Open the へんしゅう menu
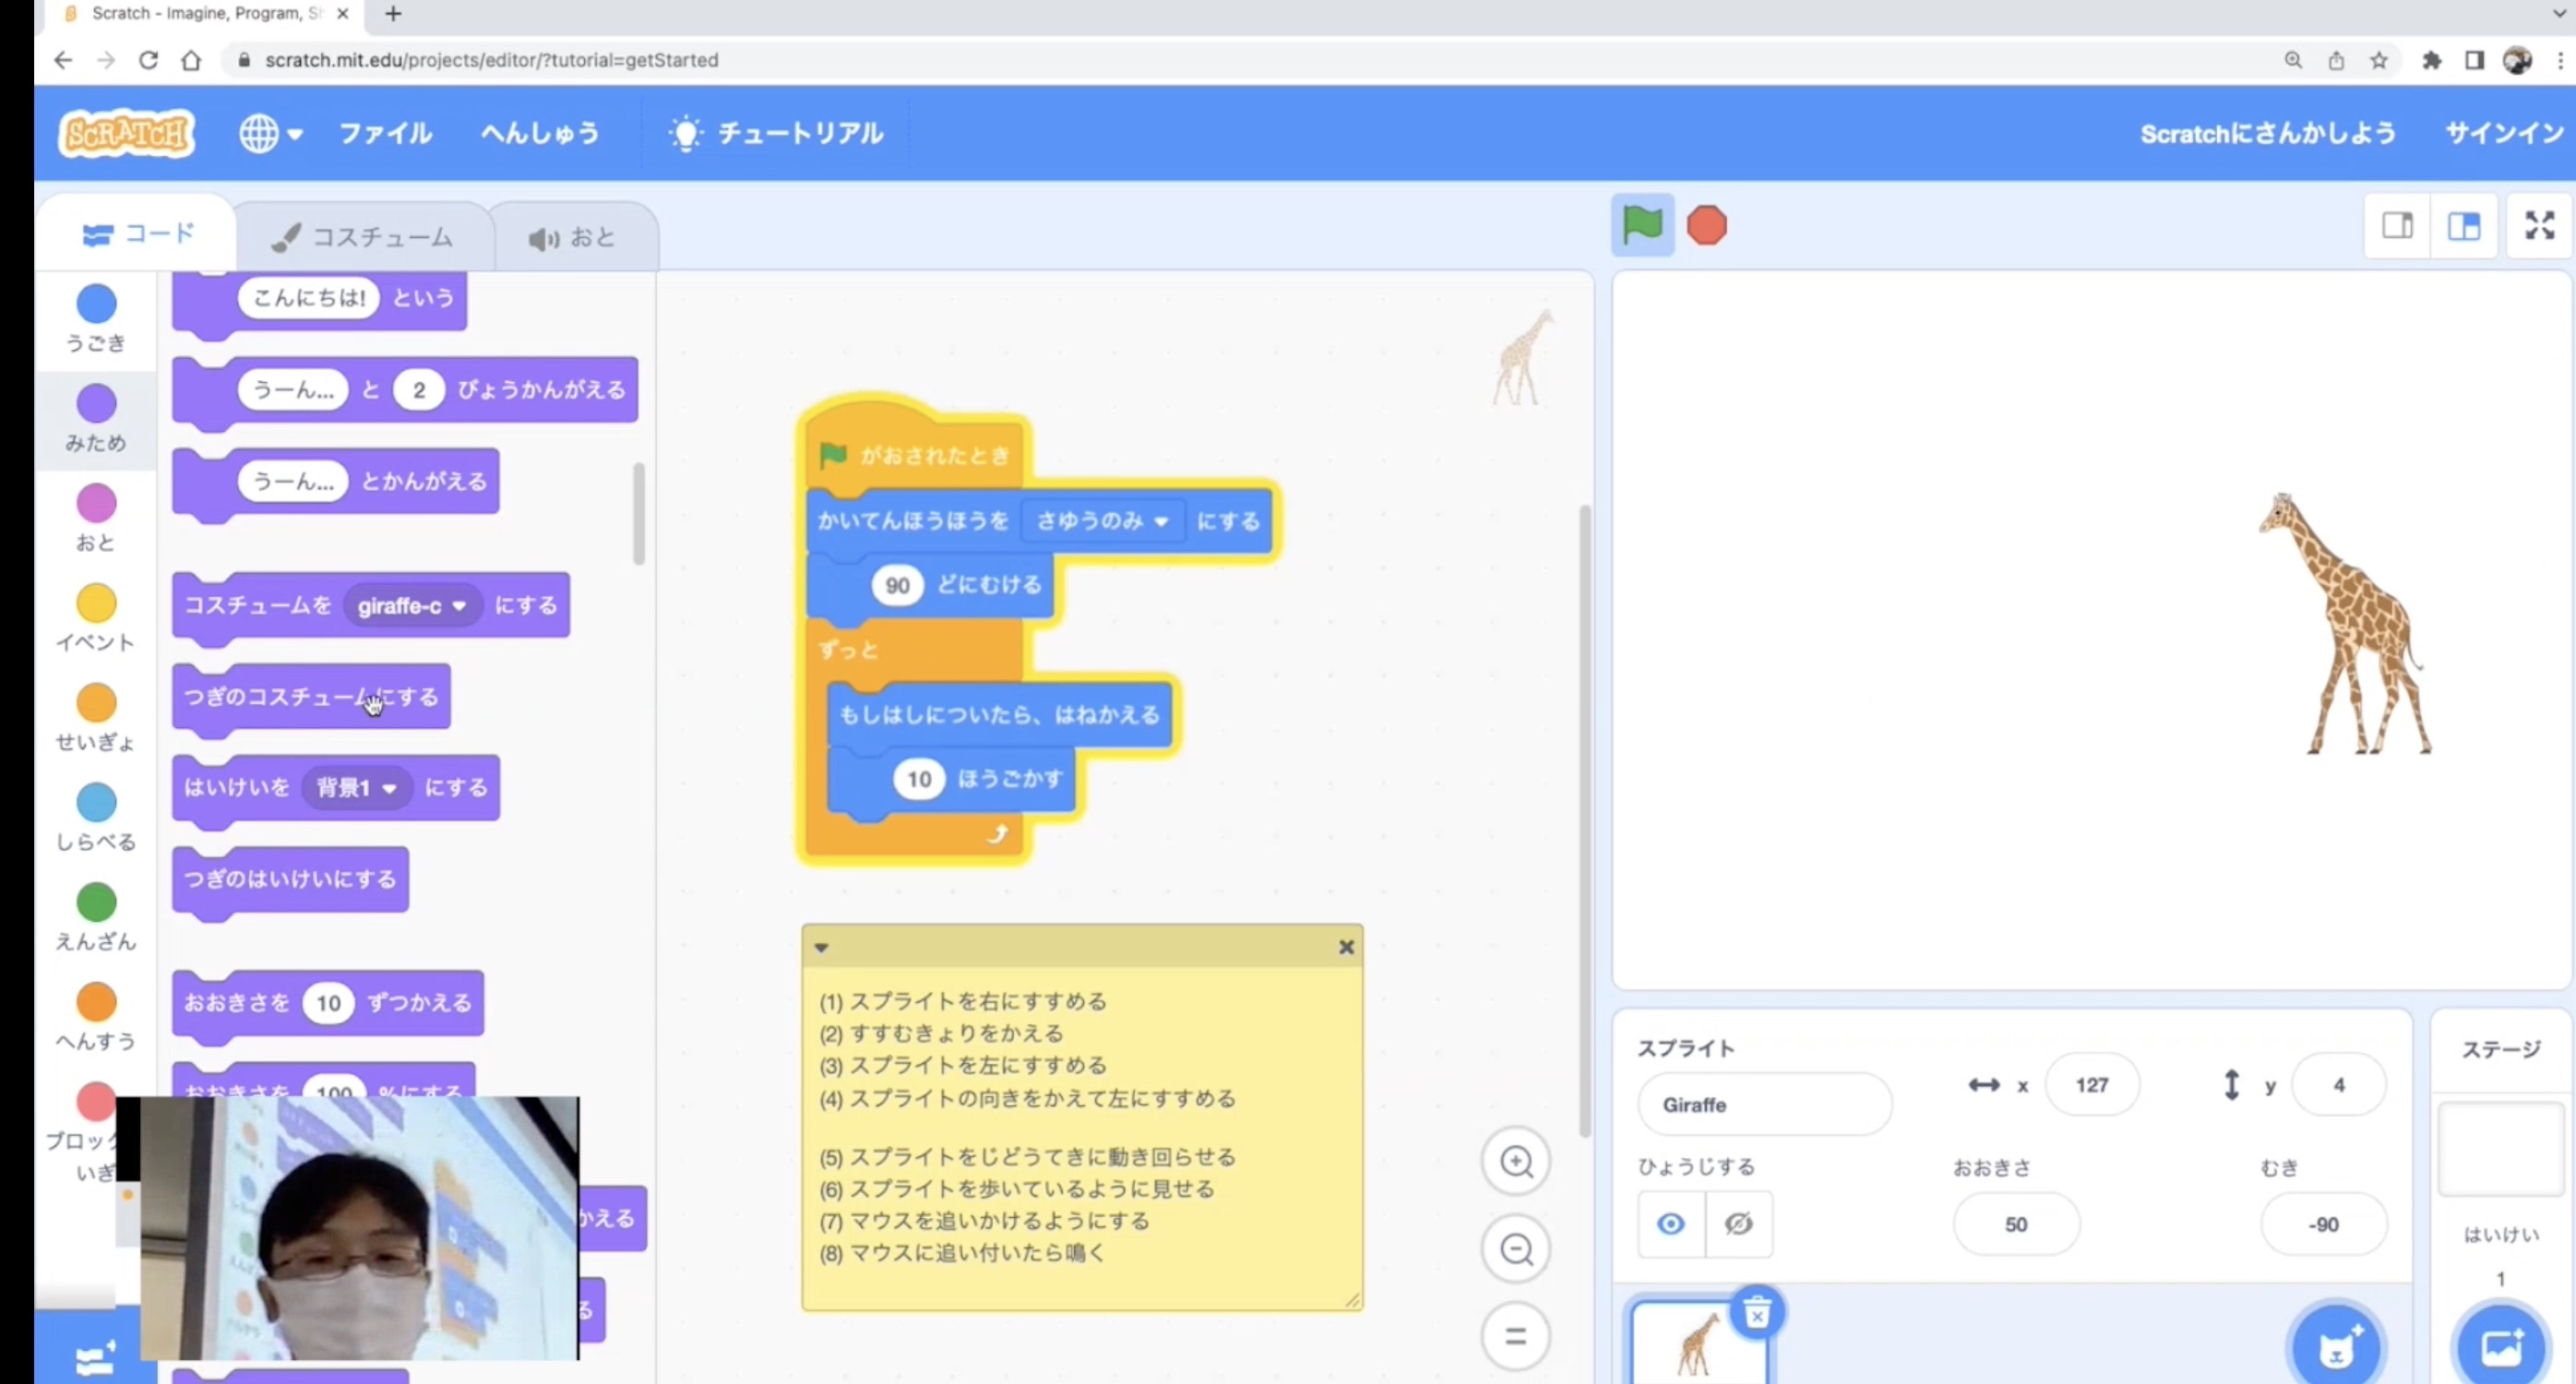This screenshot has height=1384, width=2576. pos(540,133)
